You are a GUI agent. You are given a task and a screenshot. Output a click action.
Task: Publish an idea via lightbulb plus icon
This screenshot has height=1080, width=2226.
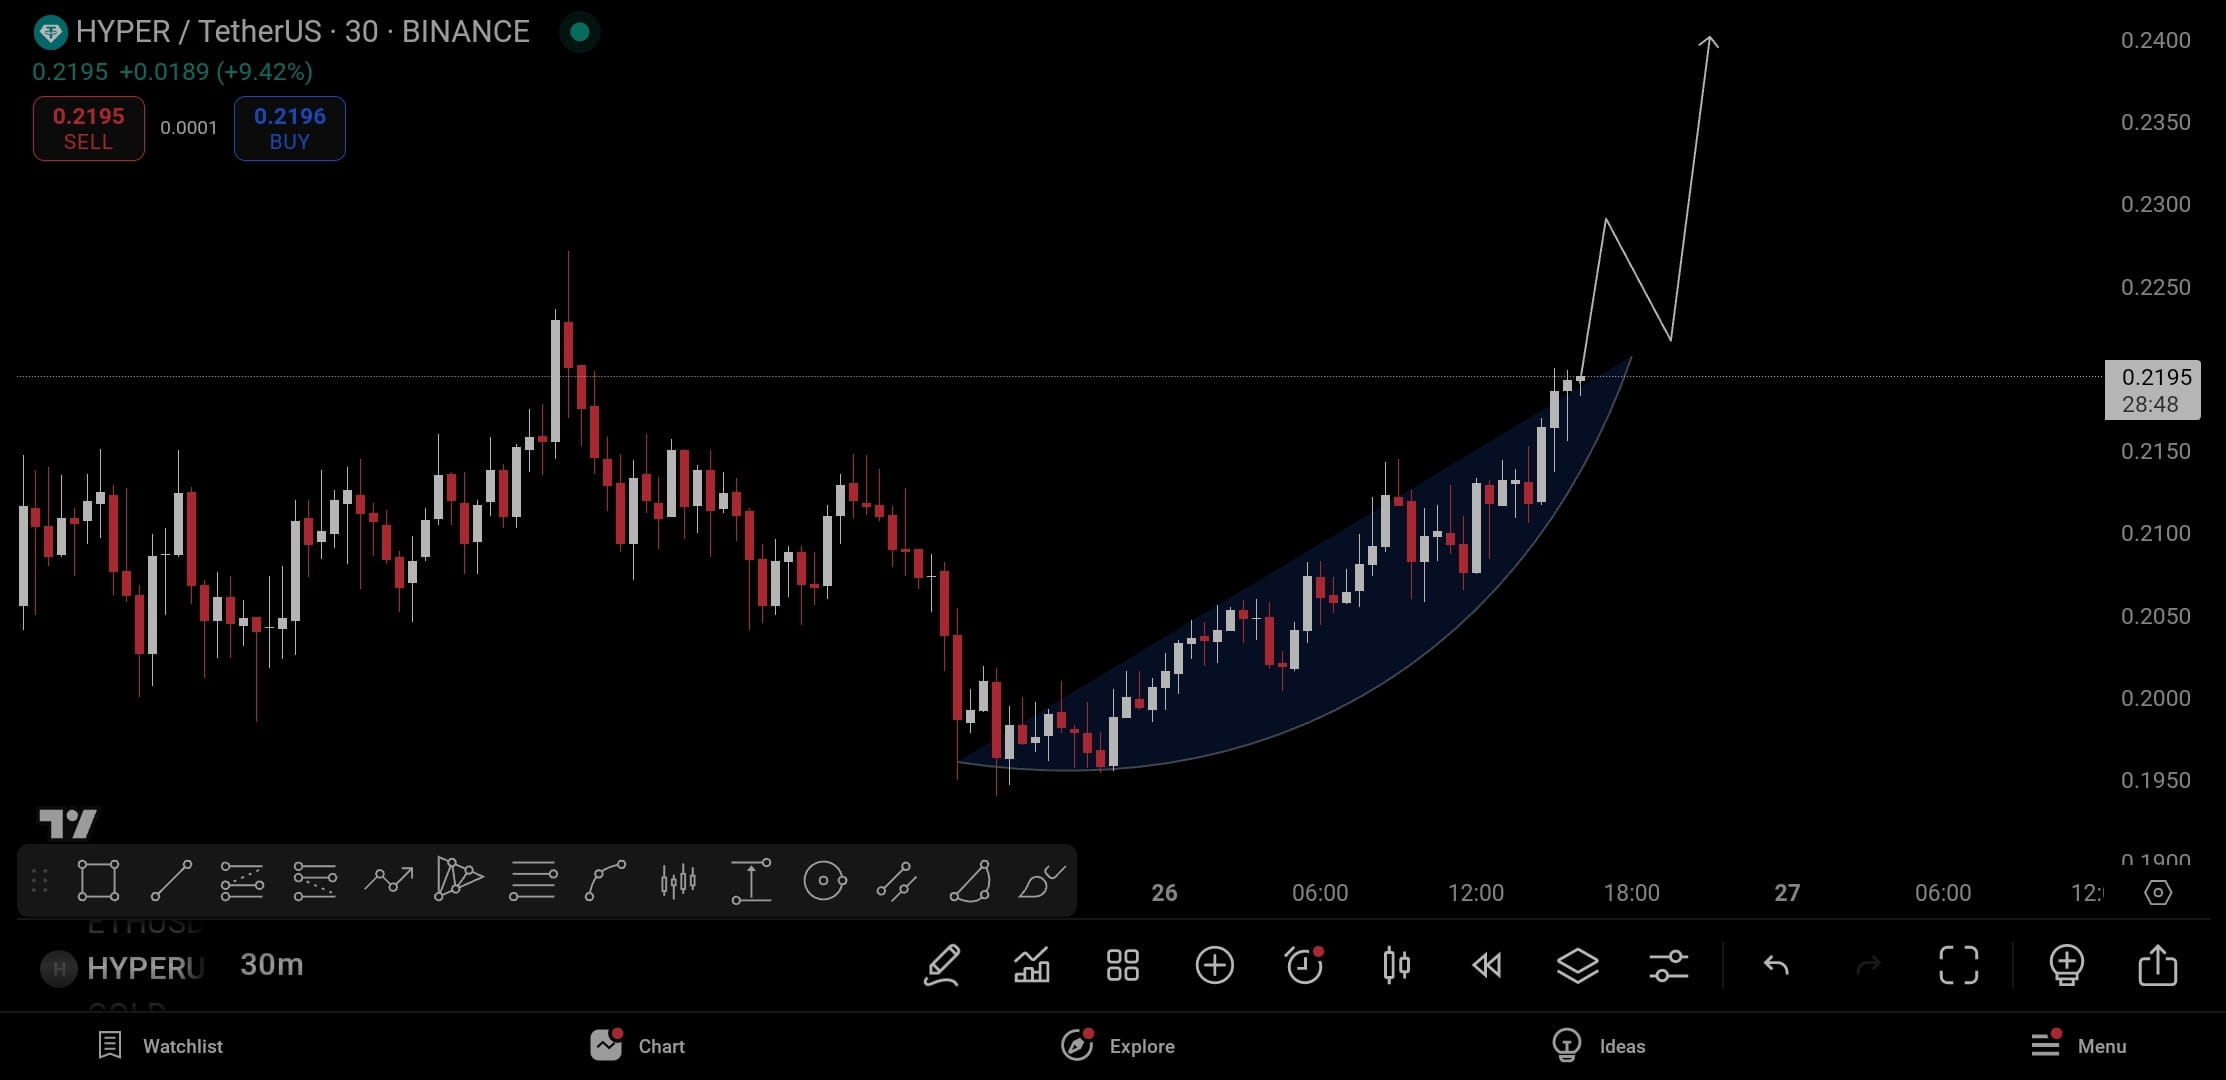pyautogui.click(x=2066, y=966)
